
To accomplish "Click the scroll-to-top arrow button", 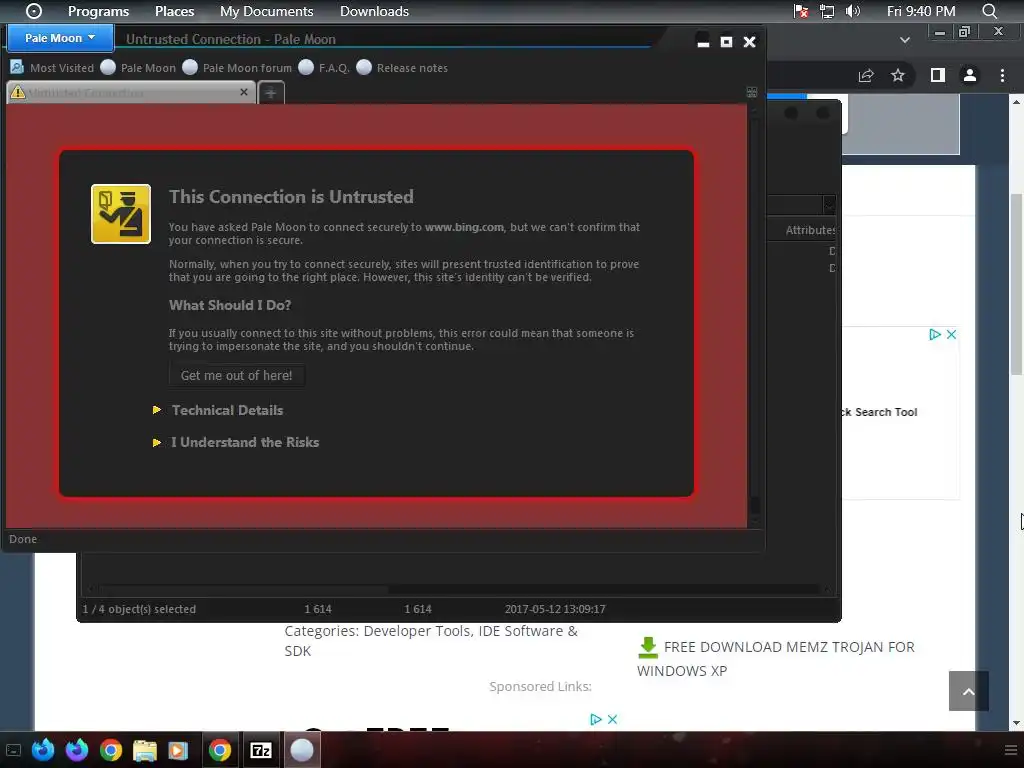I will tap(968, 691).
